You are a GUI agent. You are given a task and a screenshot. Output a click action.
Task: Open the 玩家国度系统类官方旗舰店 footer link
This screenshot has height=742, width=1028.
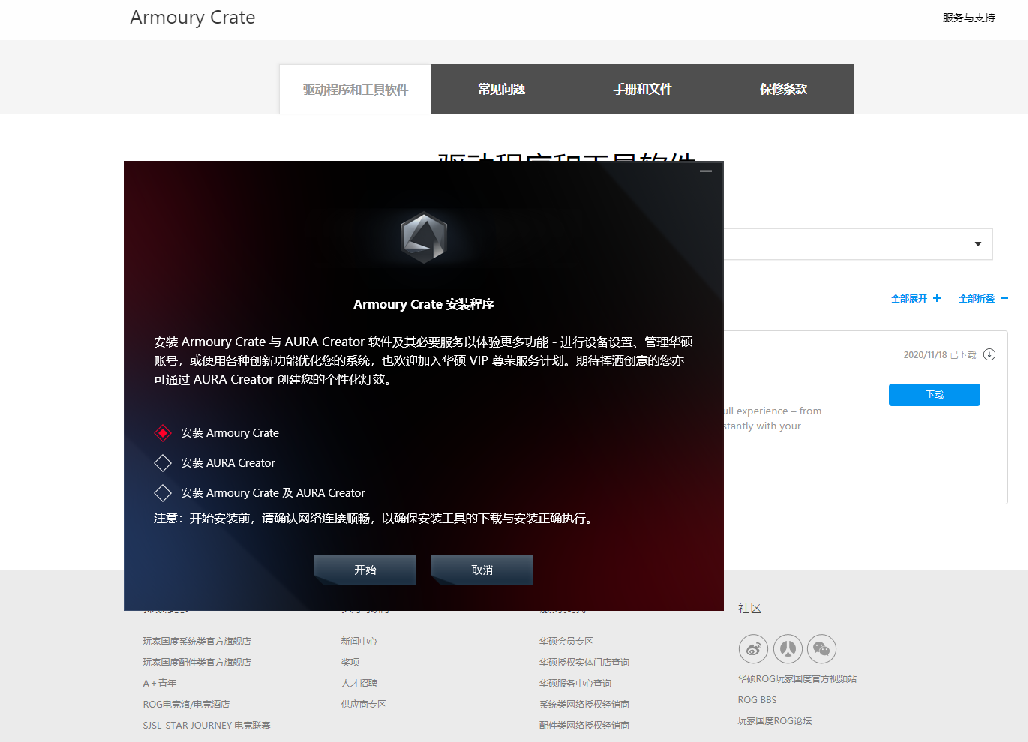click(x=197, y=641)
